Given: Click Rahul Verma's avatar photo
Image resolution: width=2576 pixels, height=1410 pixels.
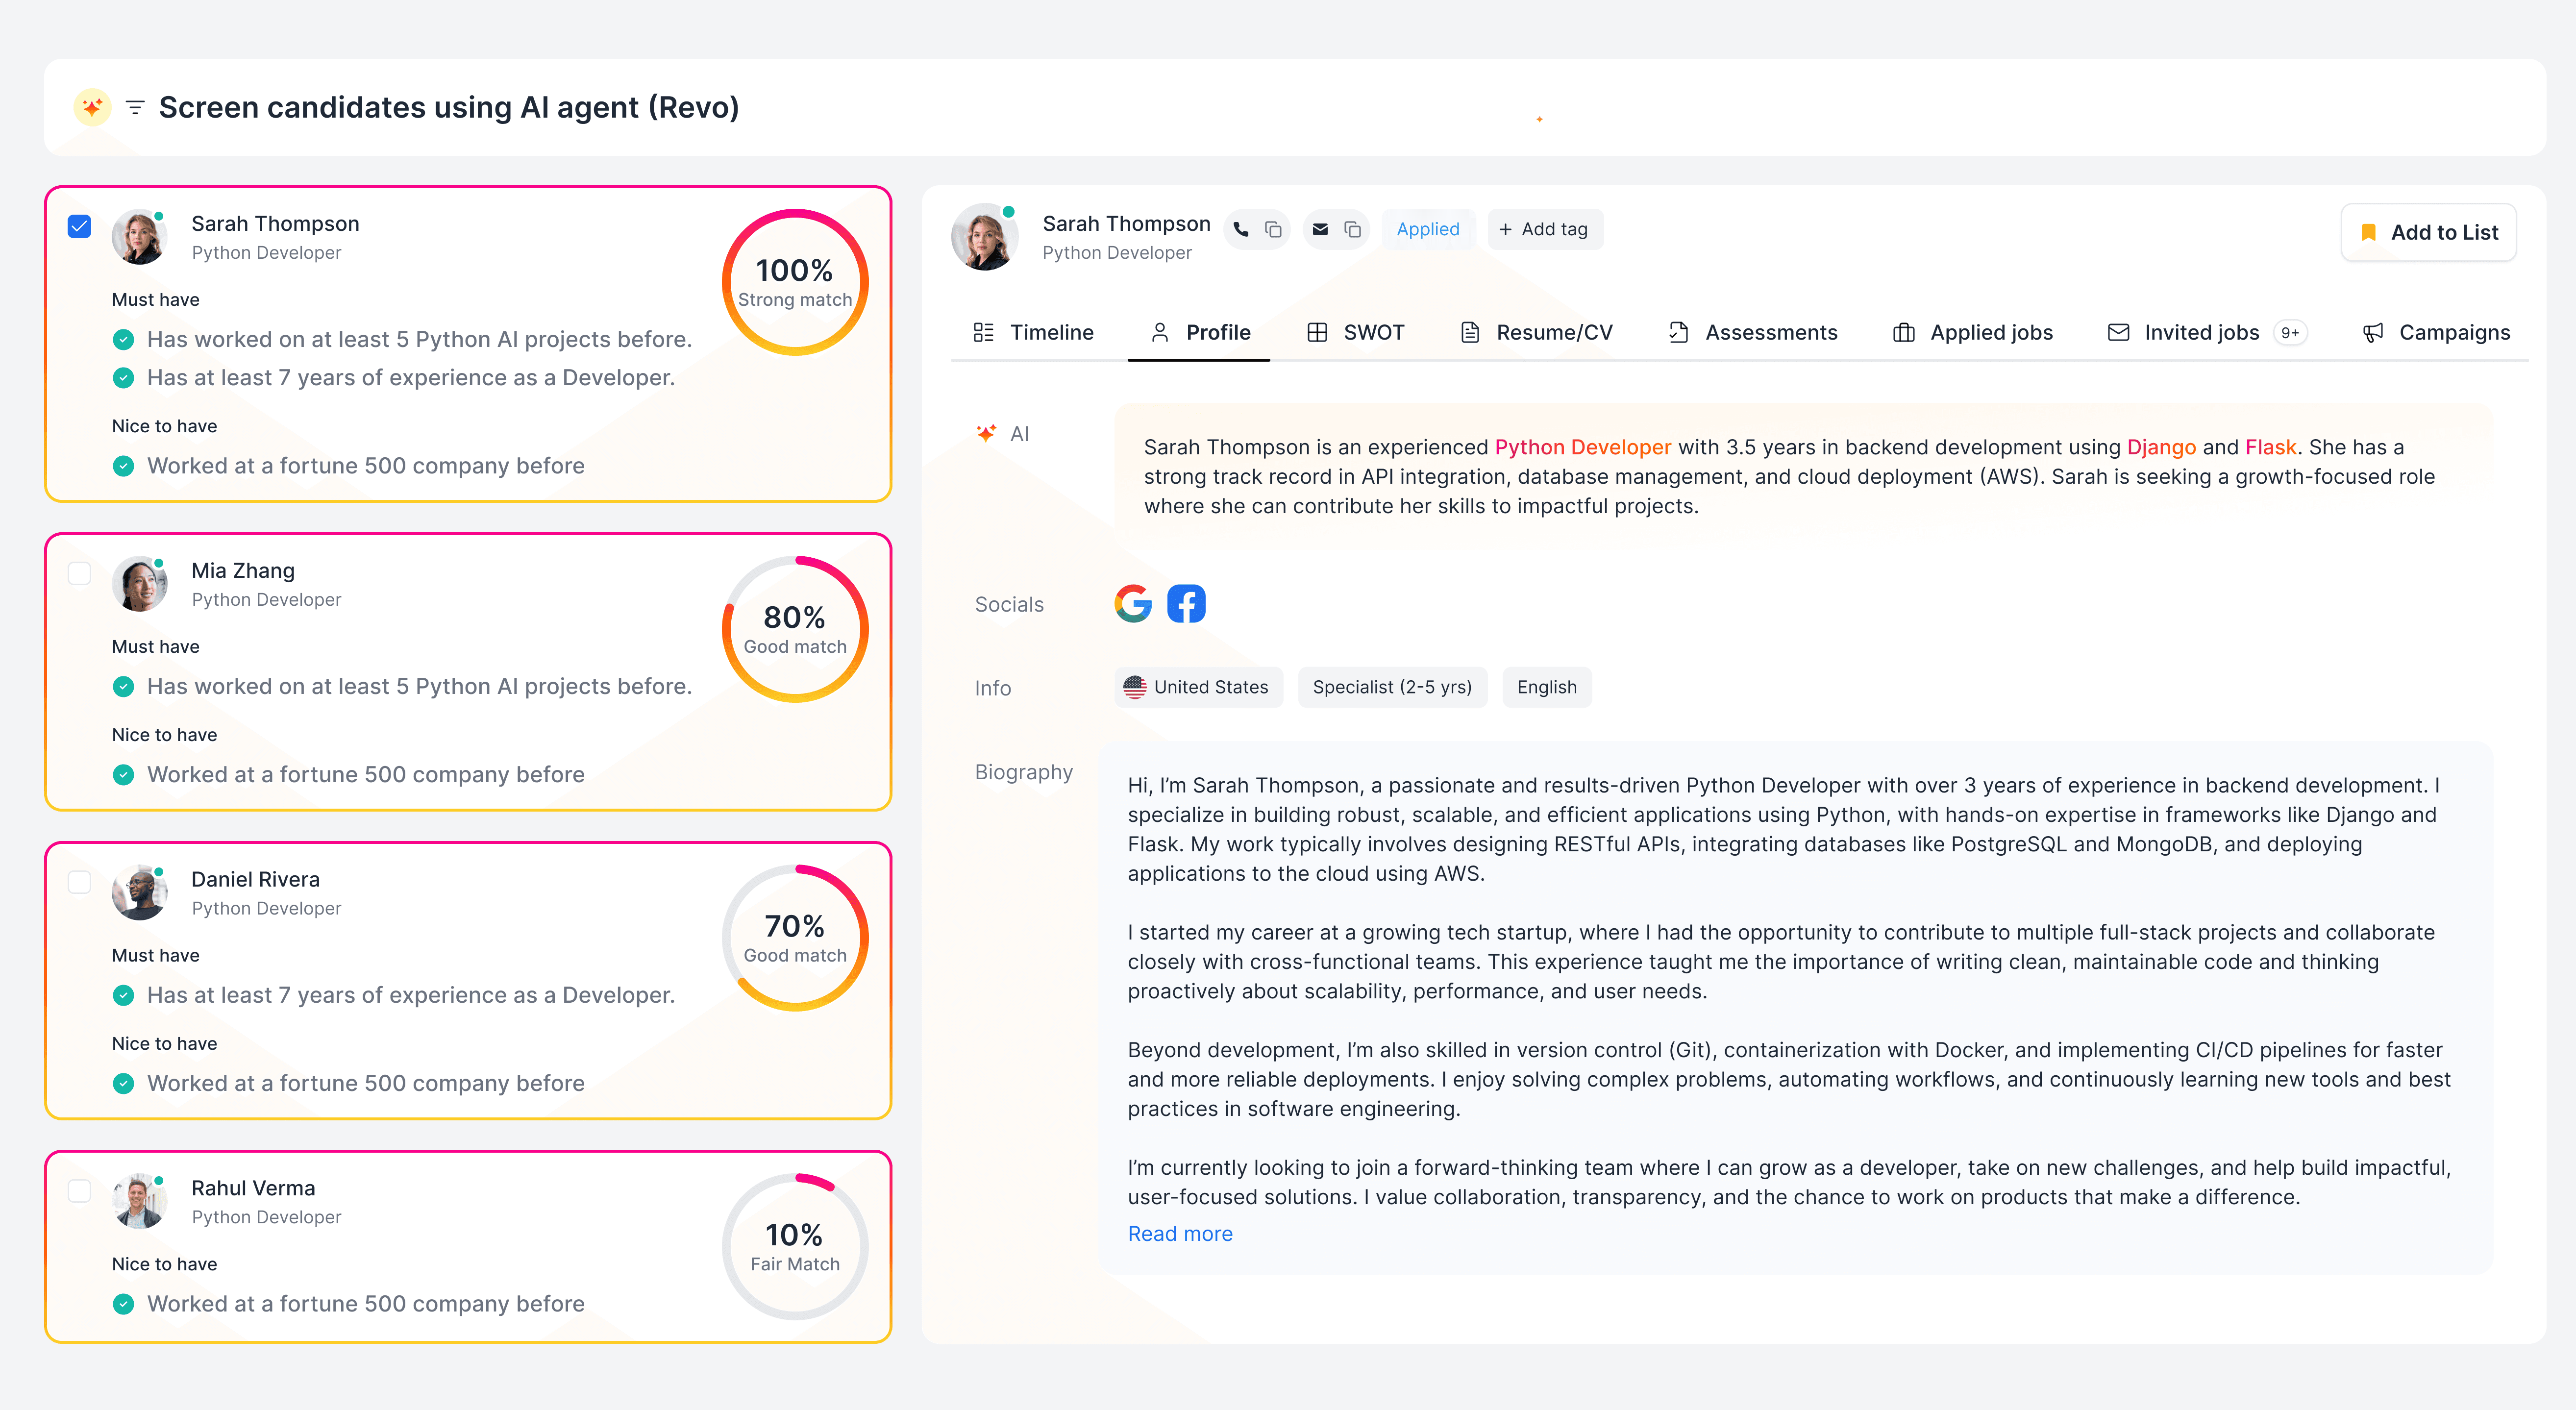Looking at the screenshot, I should (139, 1202).
